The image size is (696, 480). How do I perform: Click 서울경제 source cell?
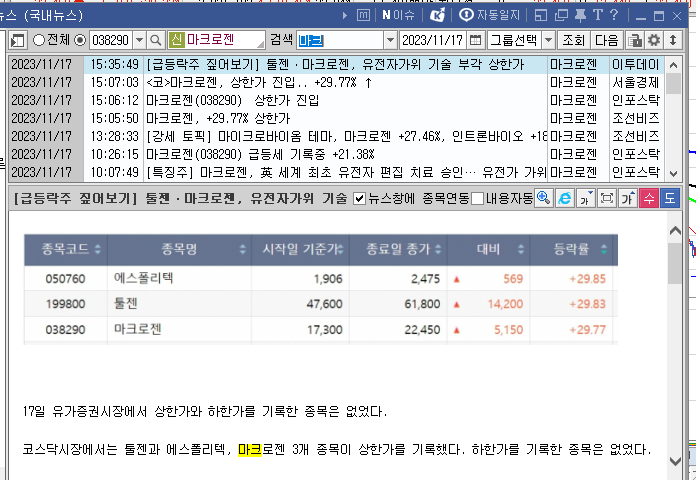click(636, 83)
